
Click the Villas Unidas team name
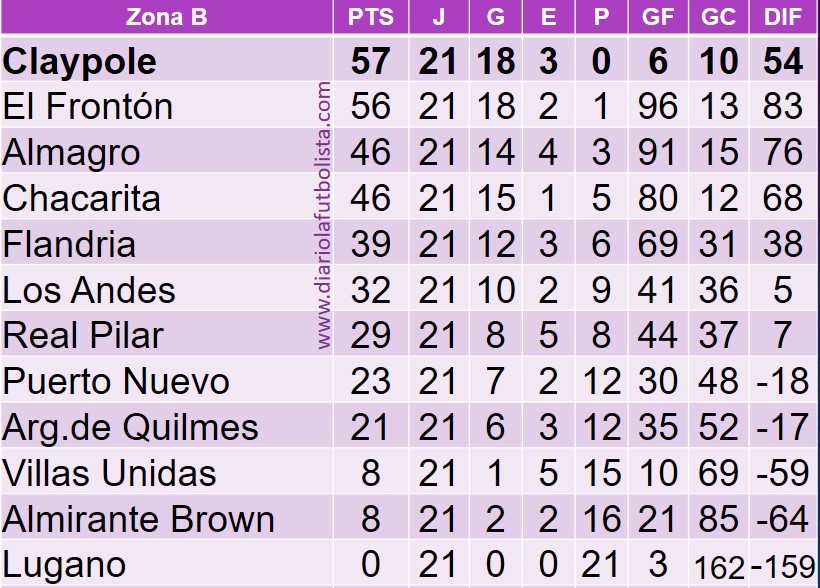pyautogui.click(x=110, y=472)
